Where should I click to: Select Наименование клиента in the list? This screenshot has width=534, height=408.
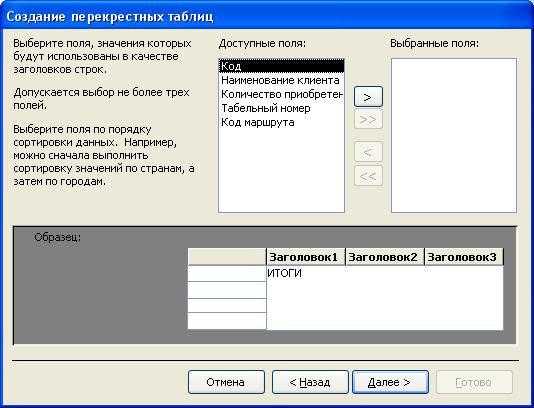pyautogui.click(x=280, y=80)
